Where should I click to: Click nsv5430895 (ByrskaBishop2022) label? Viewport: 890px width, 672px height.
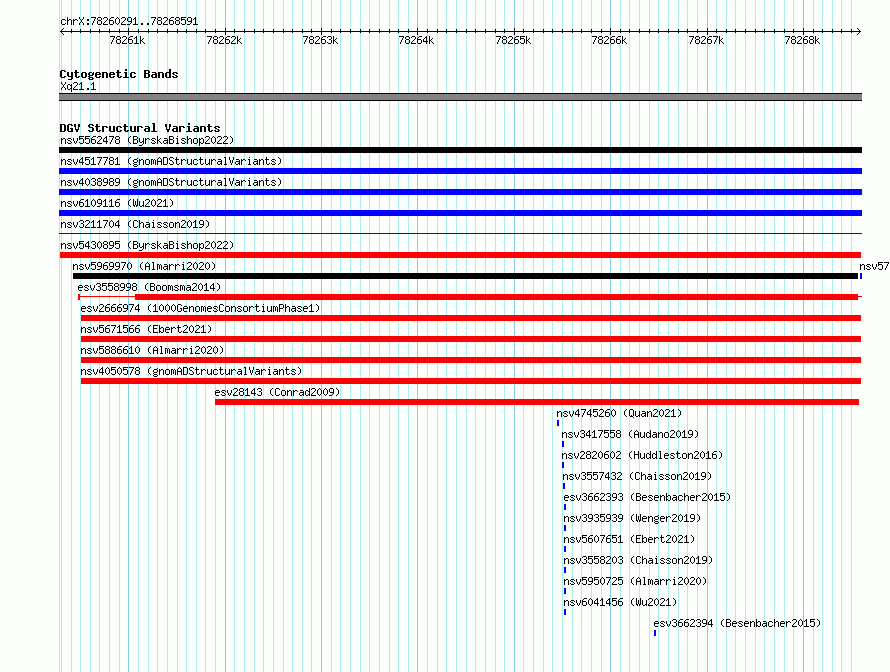click(147, 245)
